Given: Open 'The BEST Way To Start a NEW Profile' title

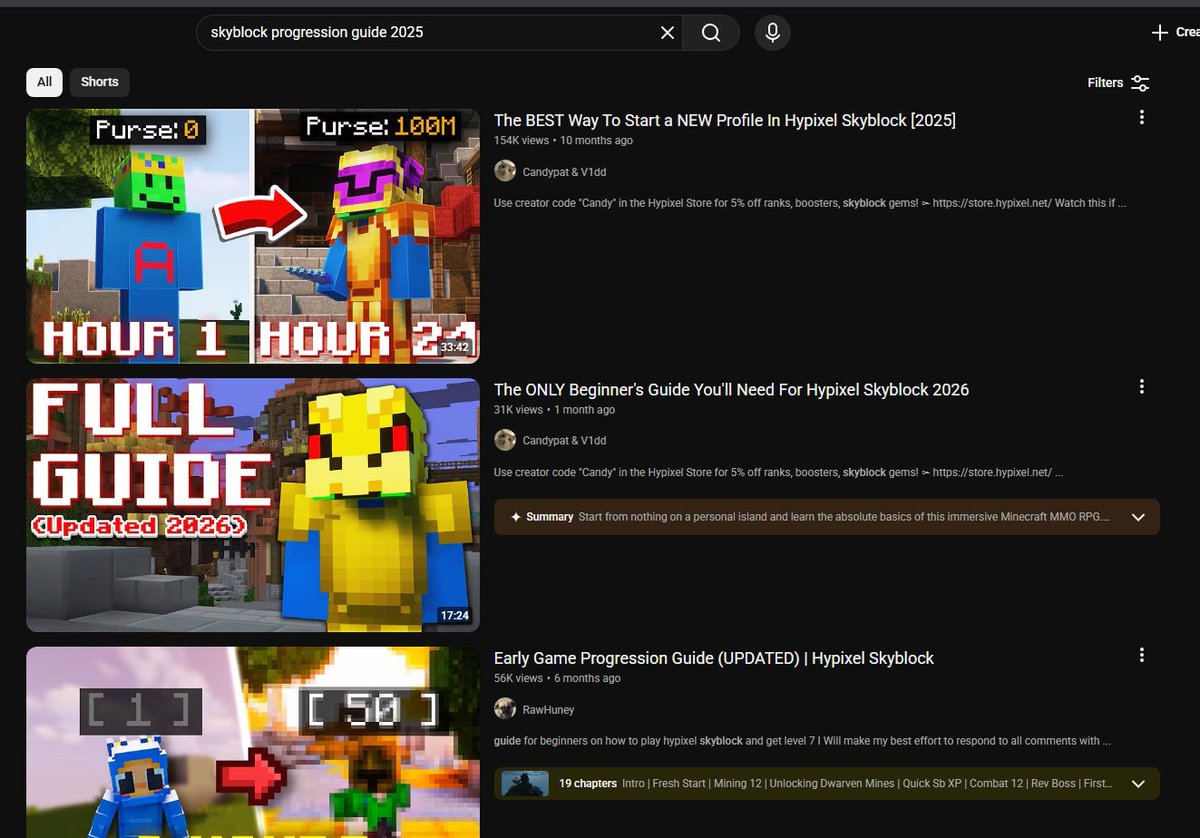Looking at the screenshot, I should tap(725, 120).
